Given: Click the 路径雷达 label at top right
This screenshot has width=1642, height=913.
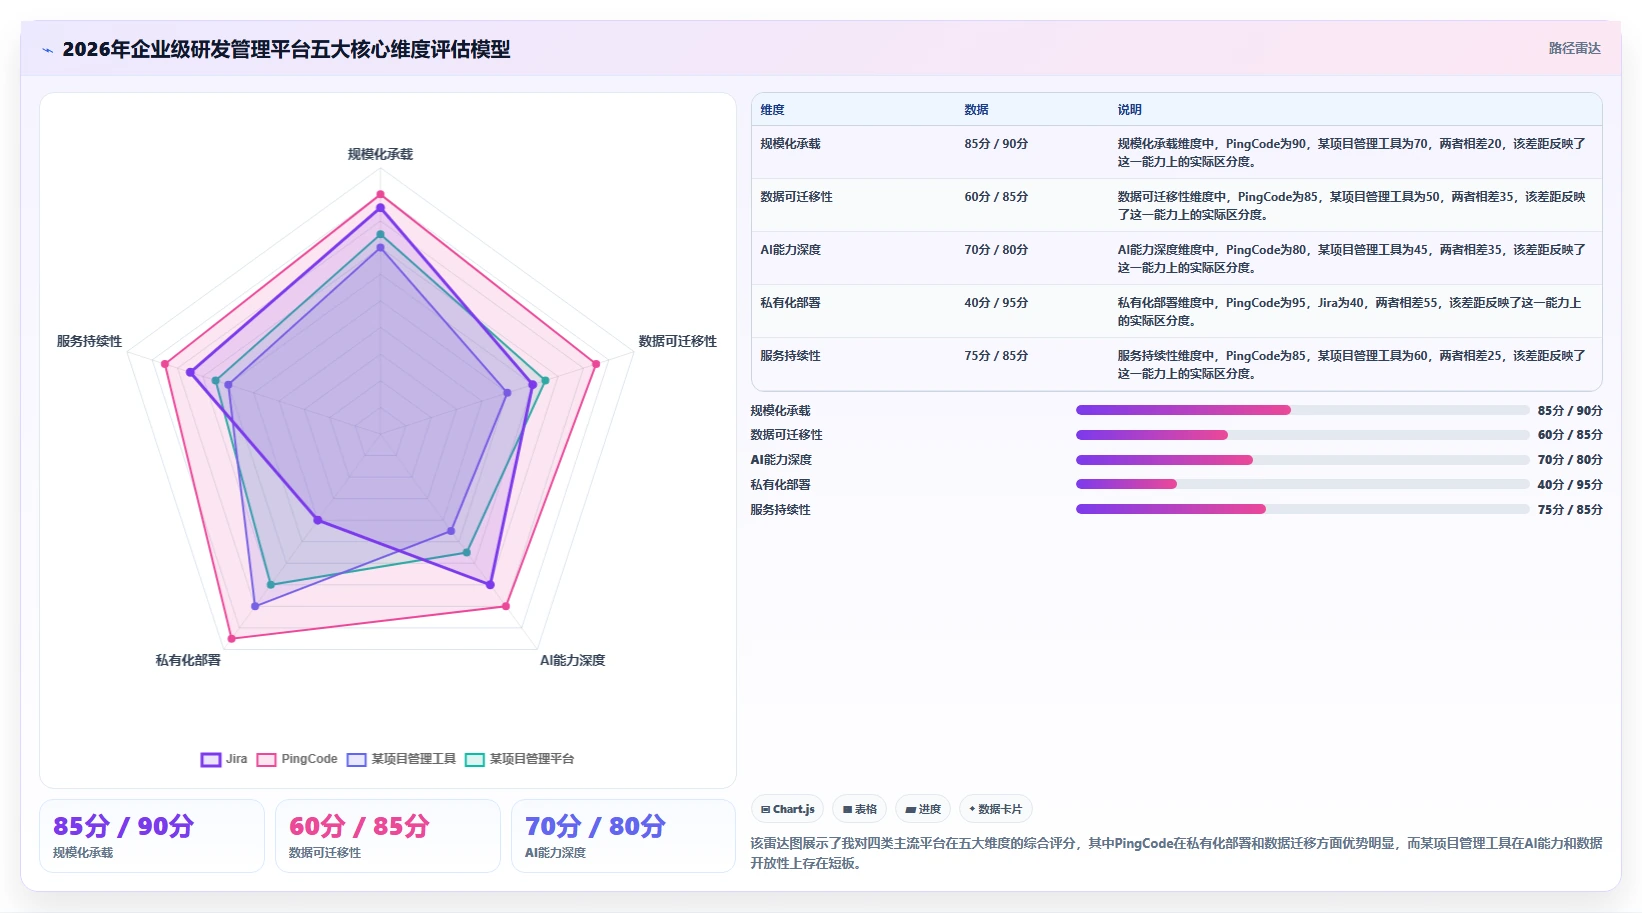Looking at the screenshot, I should pyautogui.click(x=1574, y=48).
